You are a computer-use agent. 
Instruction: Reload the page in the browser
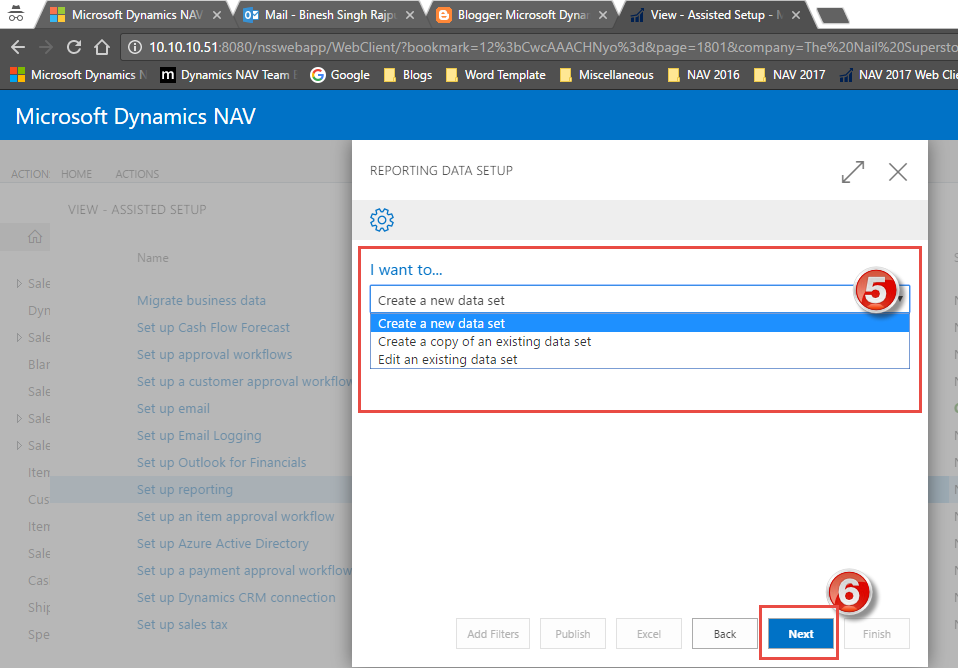click(x=73, y=45)
